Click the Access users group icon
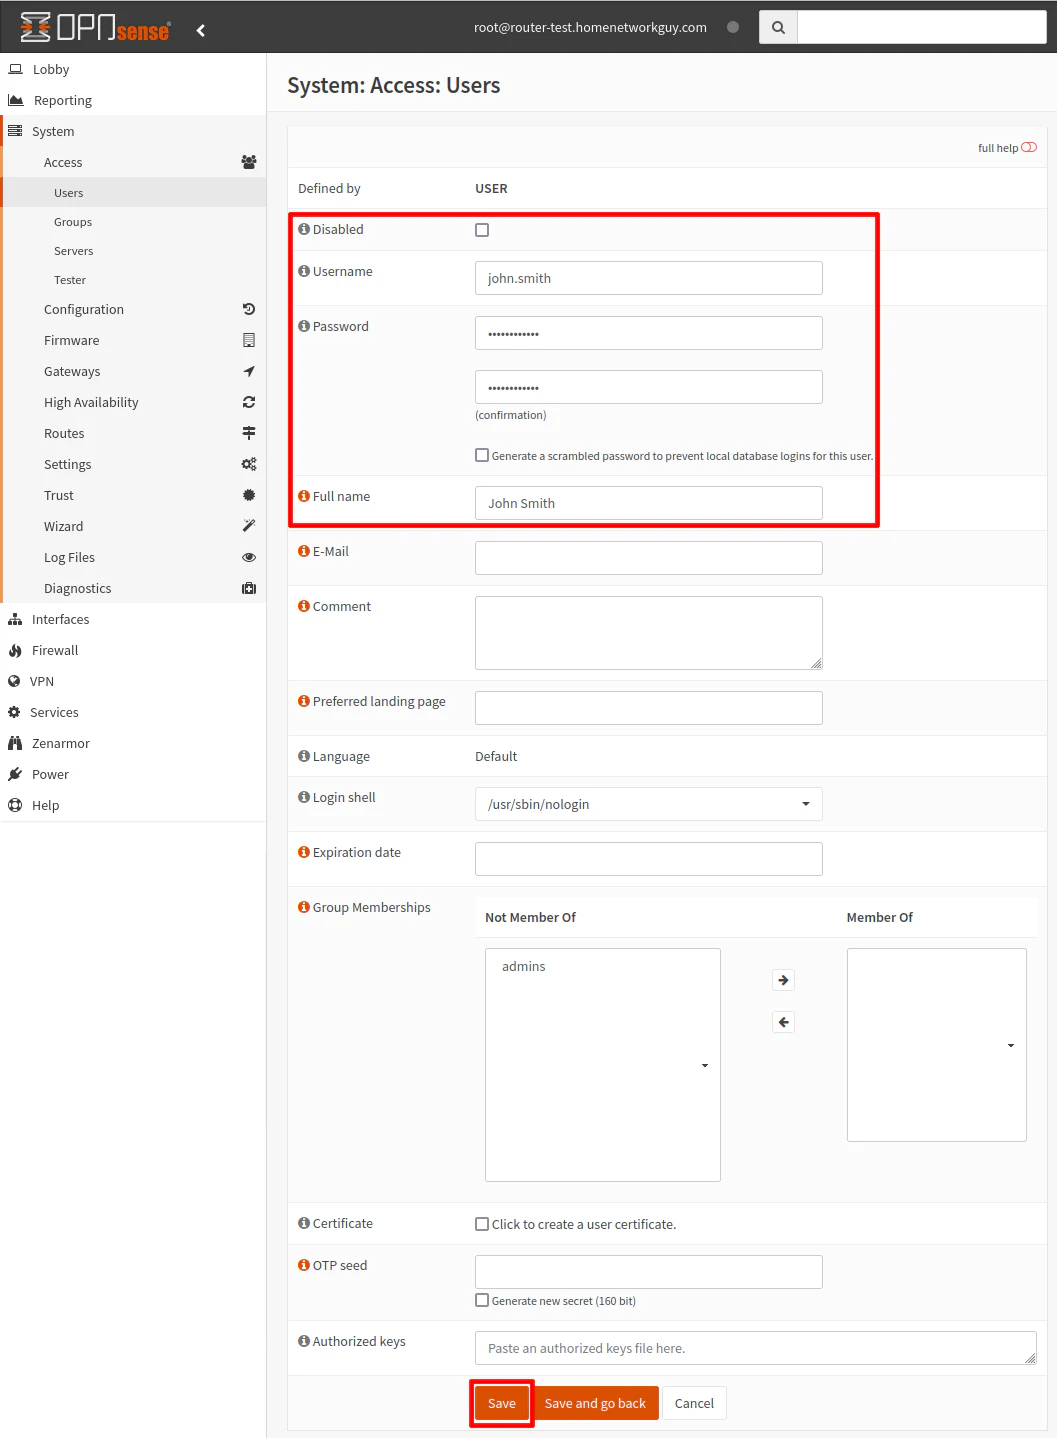 pos(249,162)
